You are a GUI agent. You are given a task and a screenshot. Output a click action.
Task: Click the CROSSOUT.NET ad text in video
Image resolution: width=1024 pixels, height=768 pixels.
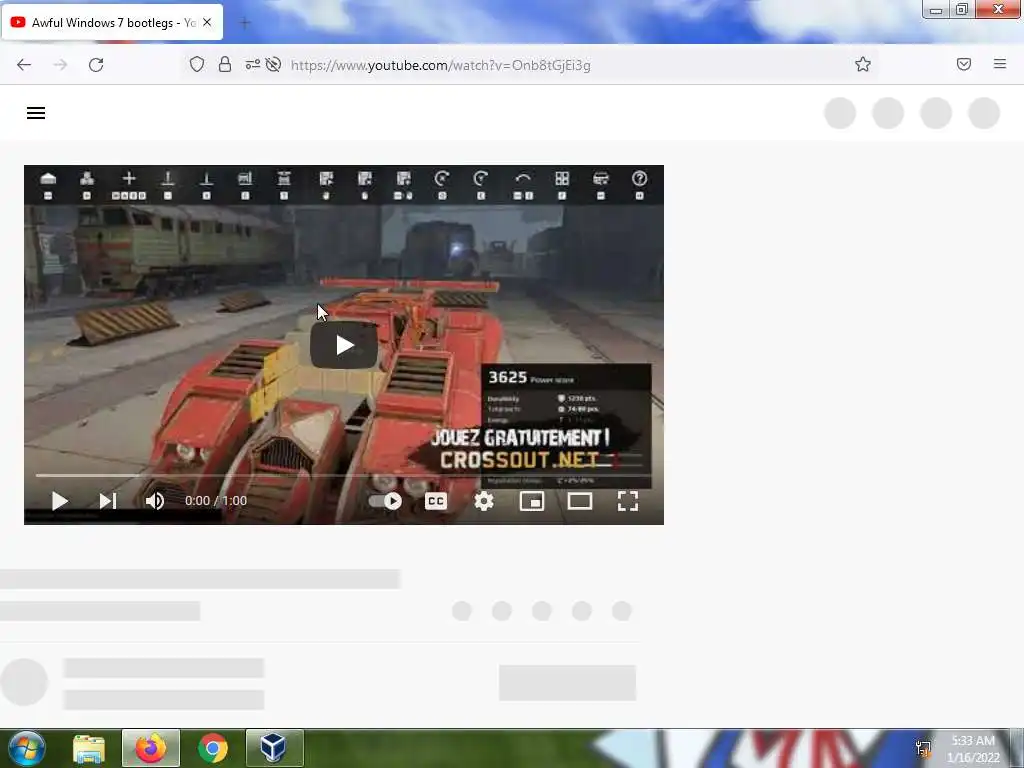click(520, 460)
